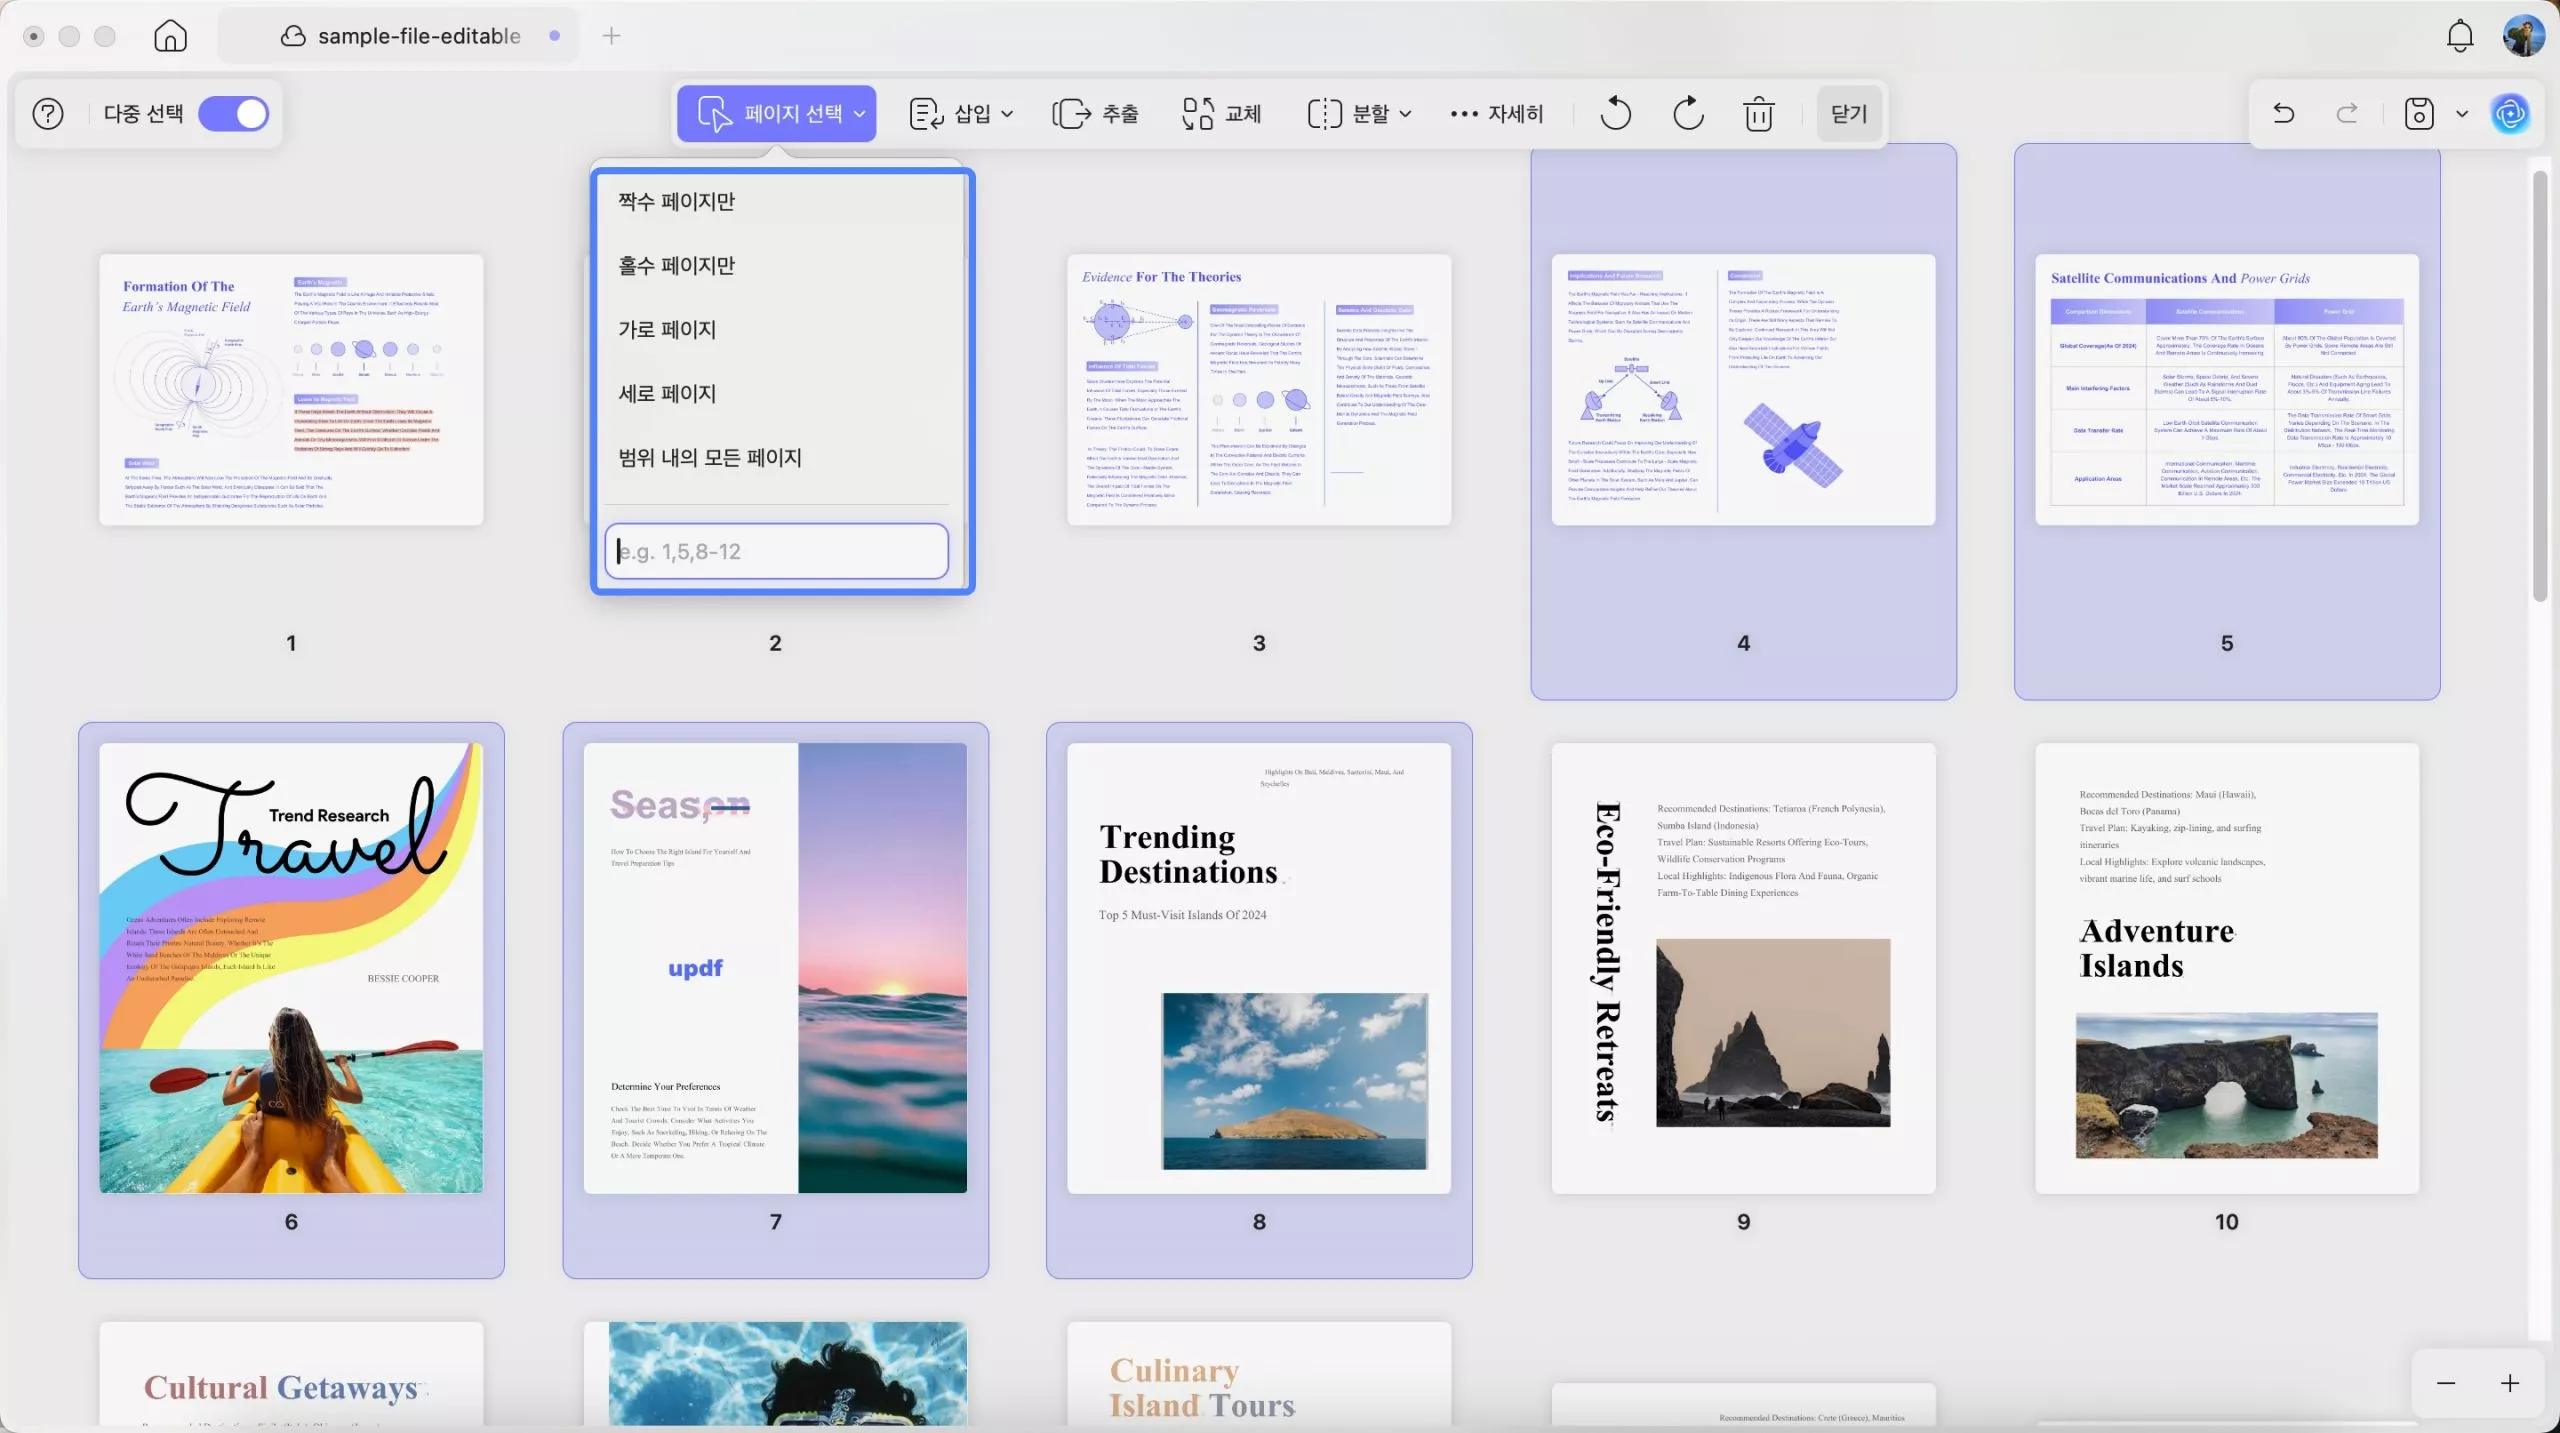Image resolution: width=2560 pixels, height=1433 pixels.
Task: Click the 분할 split icon
Action: (1324, 114)
